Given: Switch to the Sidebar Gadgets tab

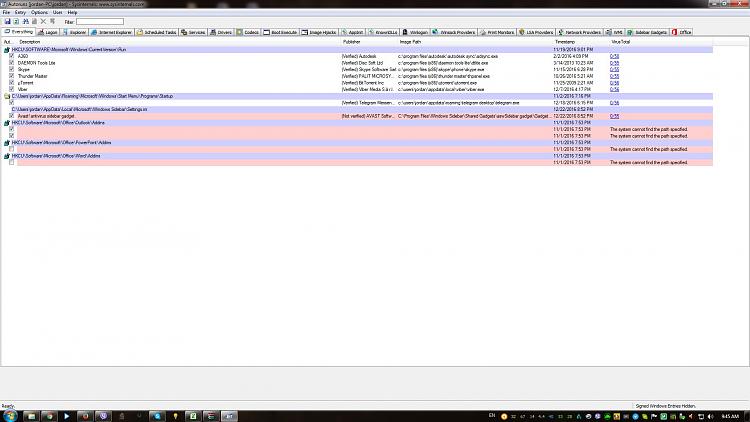Looking at the screenshot, I should click(x=647, y=32).
